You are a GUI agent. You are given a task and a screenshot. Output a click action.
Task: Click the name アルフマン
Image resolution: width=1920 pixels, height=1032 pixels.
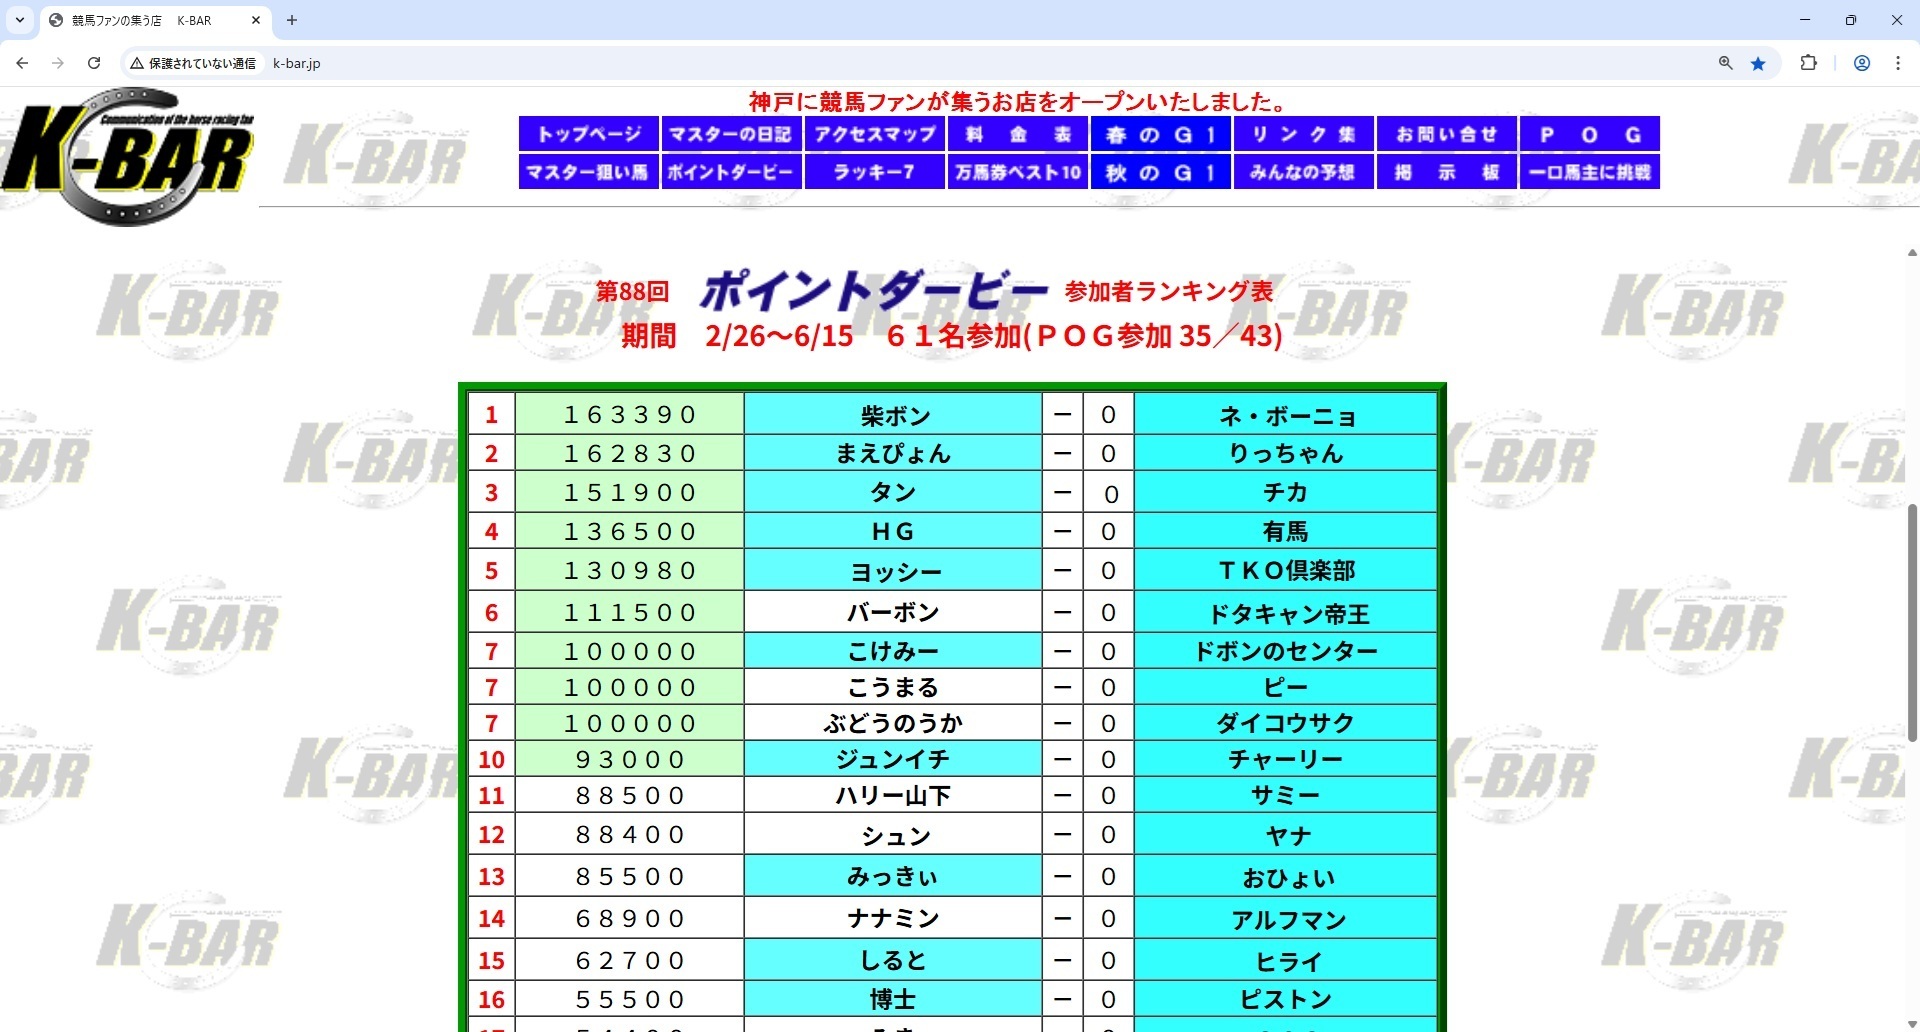[1289, 919]
